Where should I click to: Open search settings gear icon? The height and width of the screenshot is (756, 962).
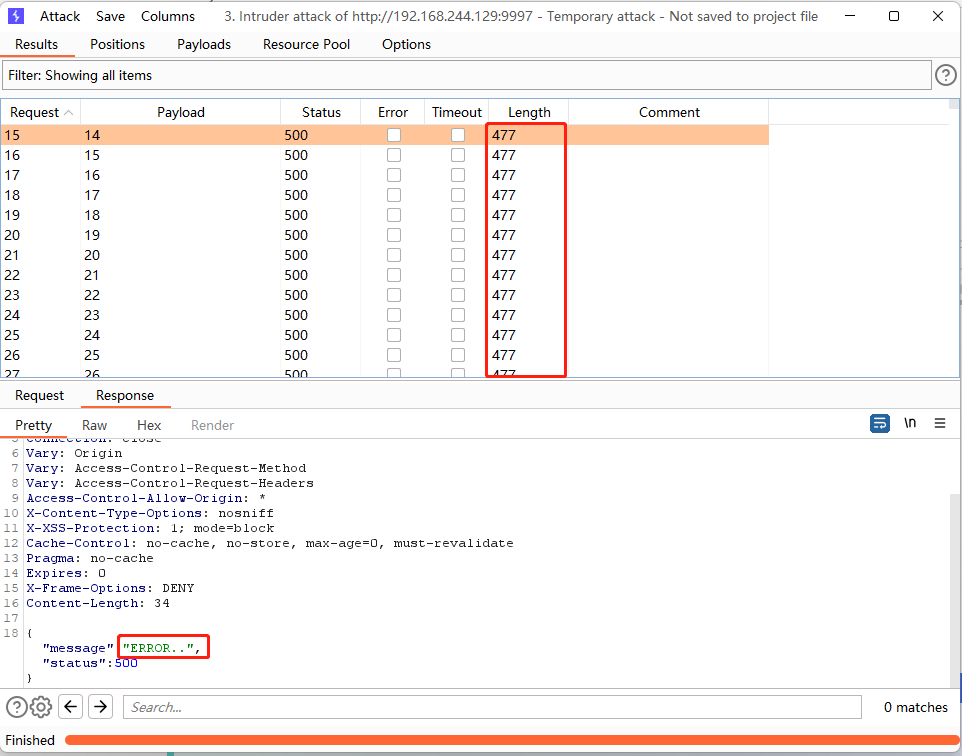pyautogui.click(x=41, y=707)
